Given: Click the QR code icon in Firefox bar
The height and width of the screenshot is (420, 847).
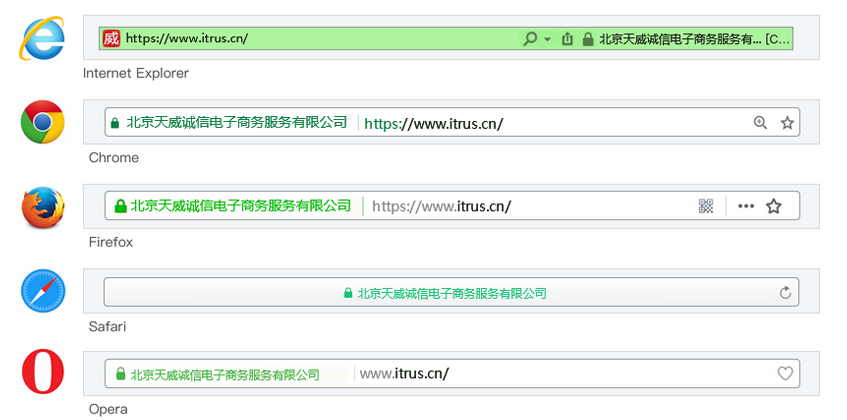Looking at the screenshot, I should (x=705, y=206).
